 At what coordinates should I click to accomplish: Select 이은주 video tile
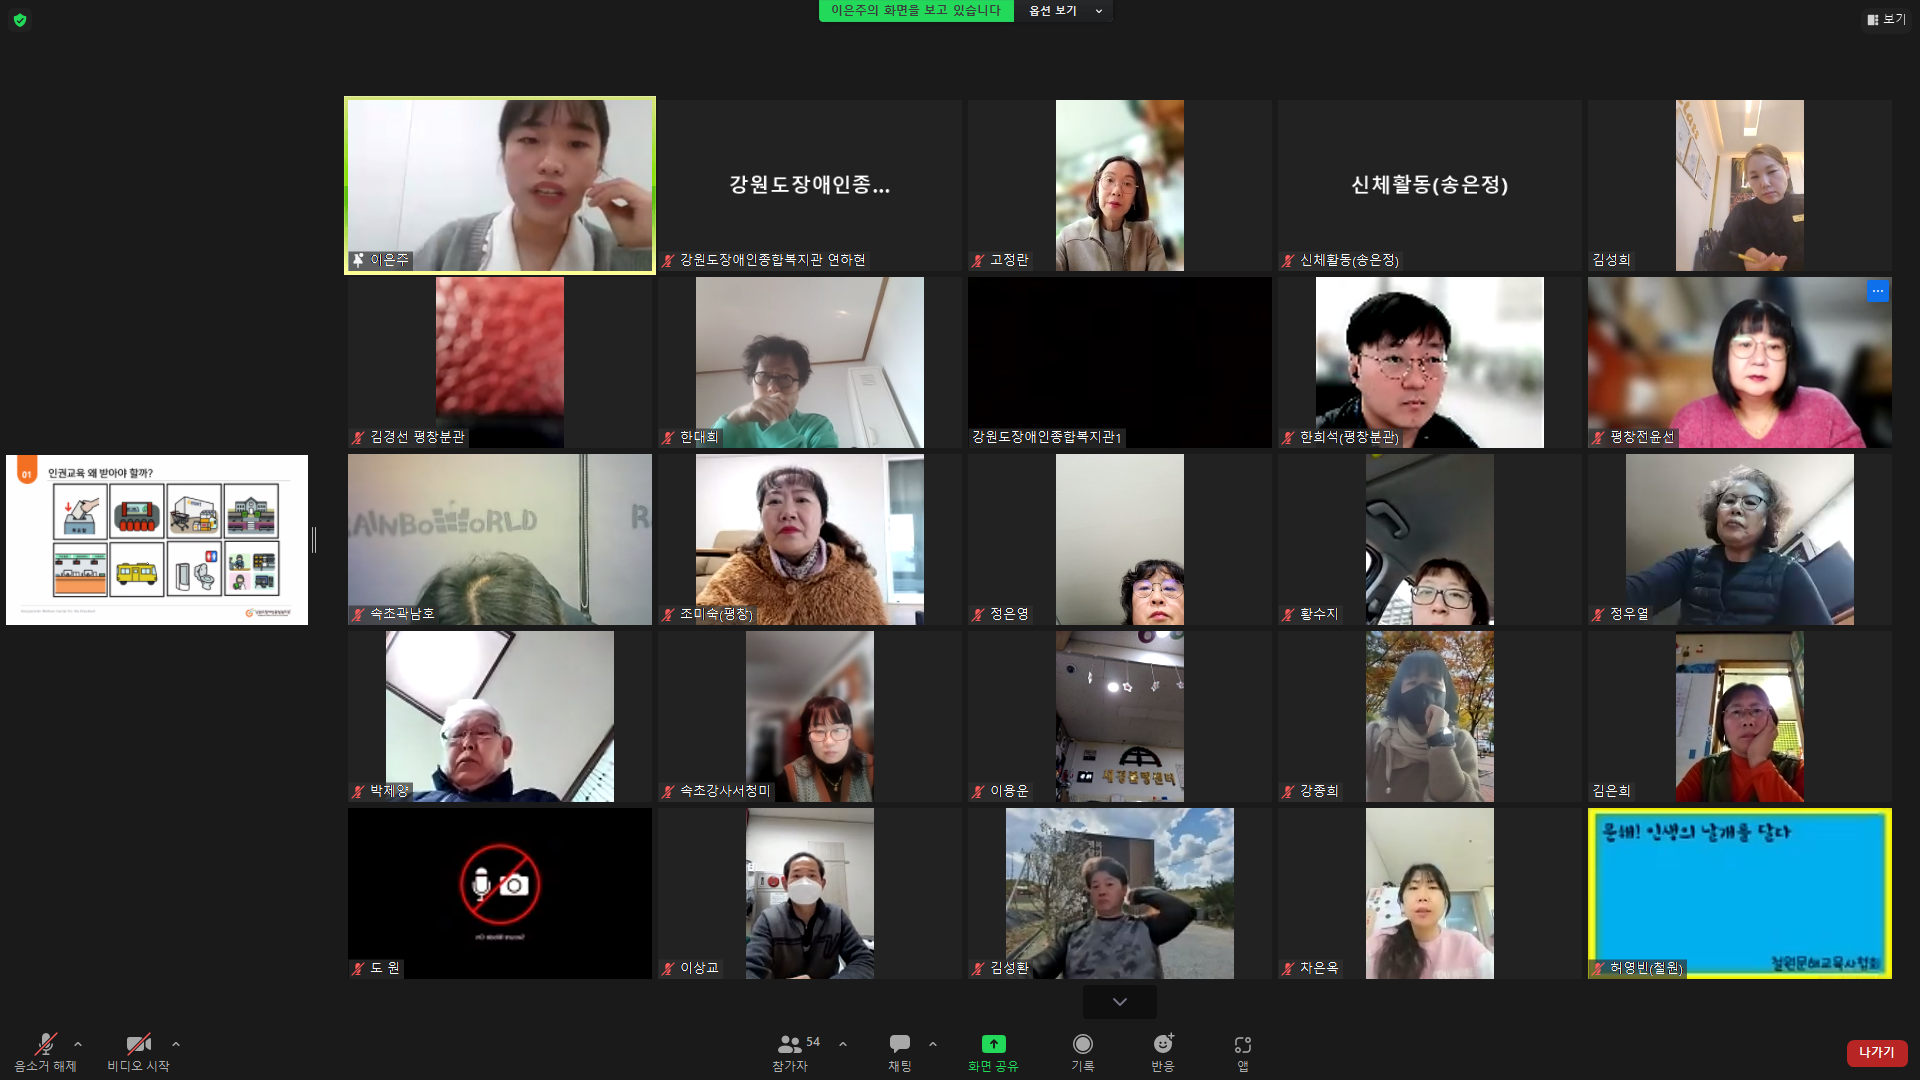pyautogui.click(x=500, y=185)
